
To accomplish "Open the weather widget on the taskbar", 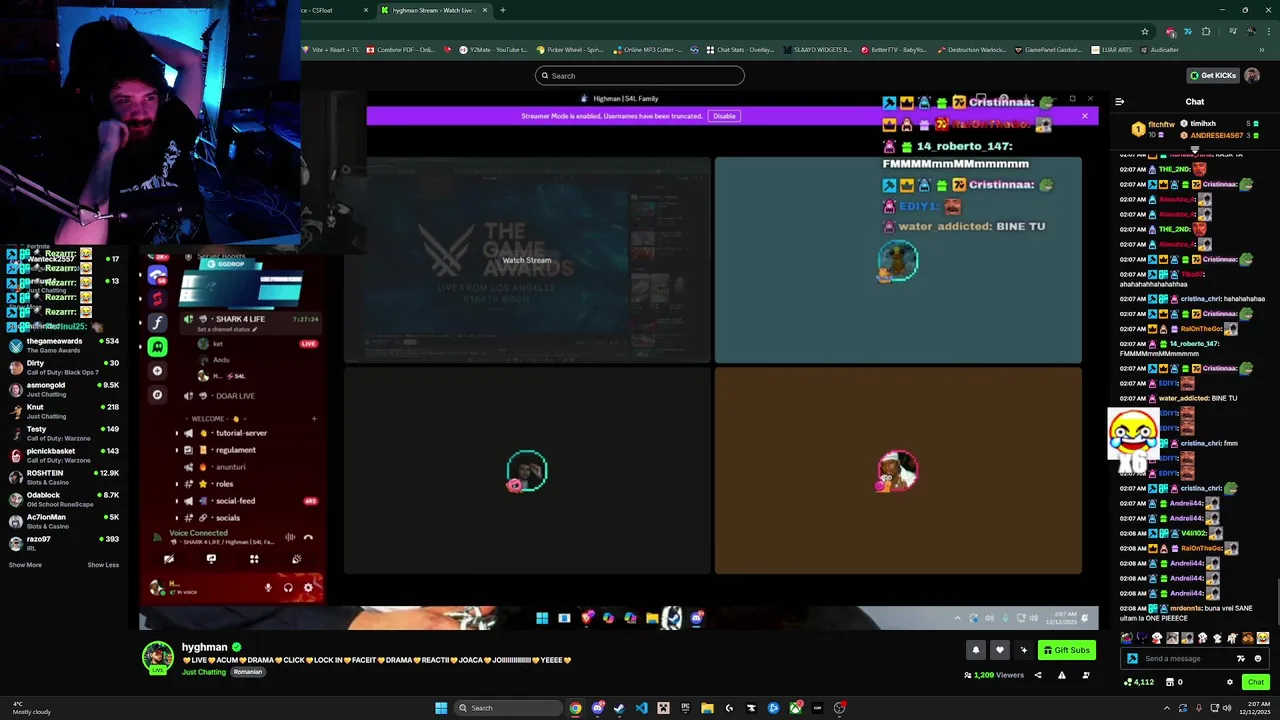I will tap(30, 708).
